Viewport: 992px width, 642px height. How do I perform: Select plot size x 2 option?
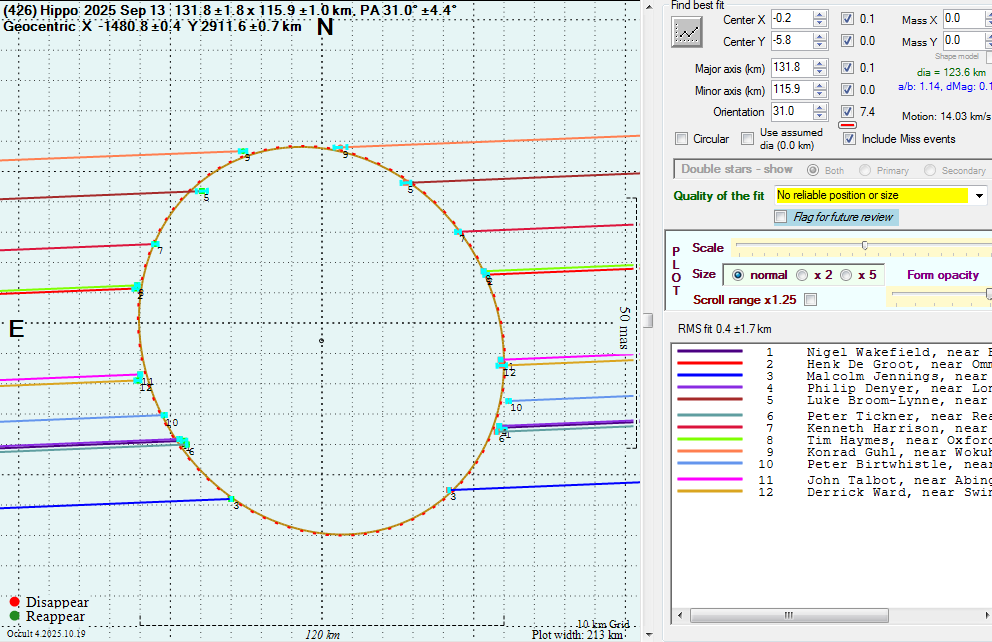coord(801,275)
